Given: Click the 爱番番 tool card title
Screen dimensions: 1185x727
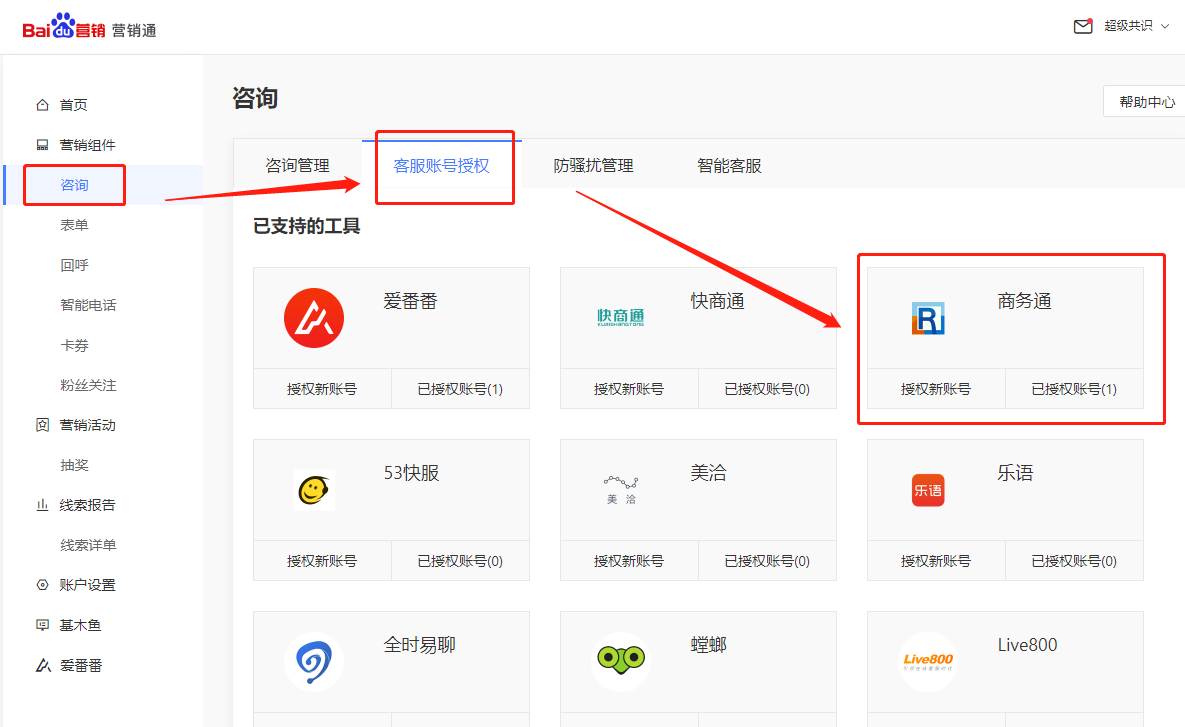Looking at the screenshot, I should tap(410, 302).
